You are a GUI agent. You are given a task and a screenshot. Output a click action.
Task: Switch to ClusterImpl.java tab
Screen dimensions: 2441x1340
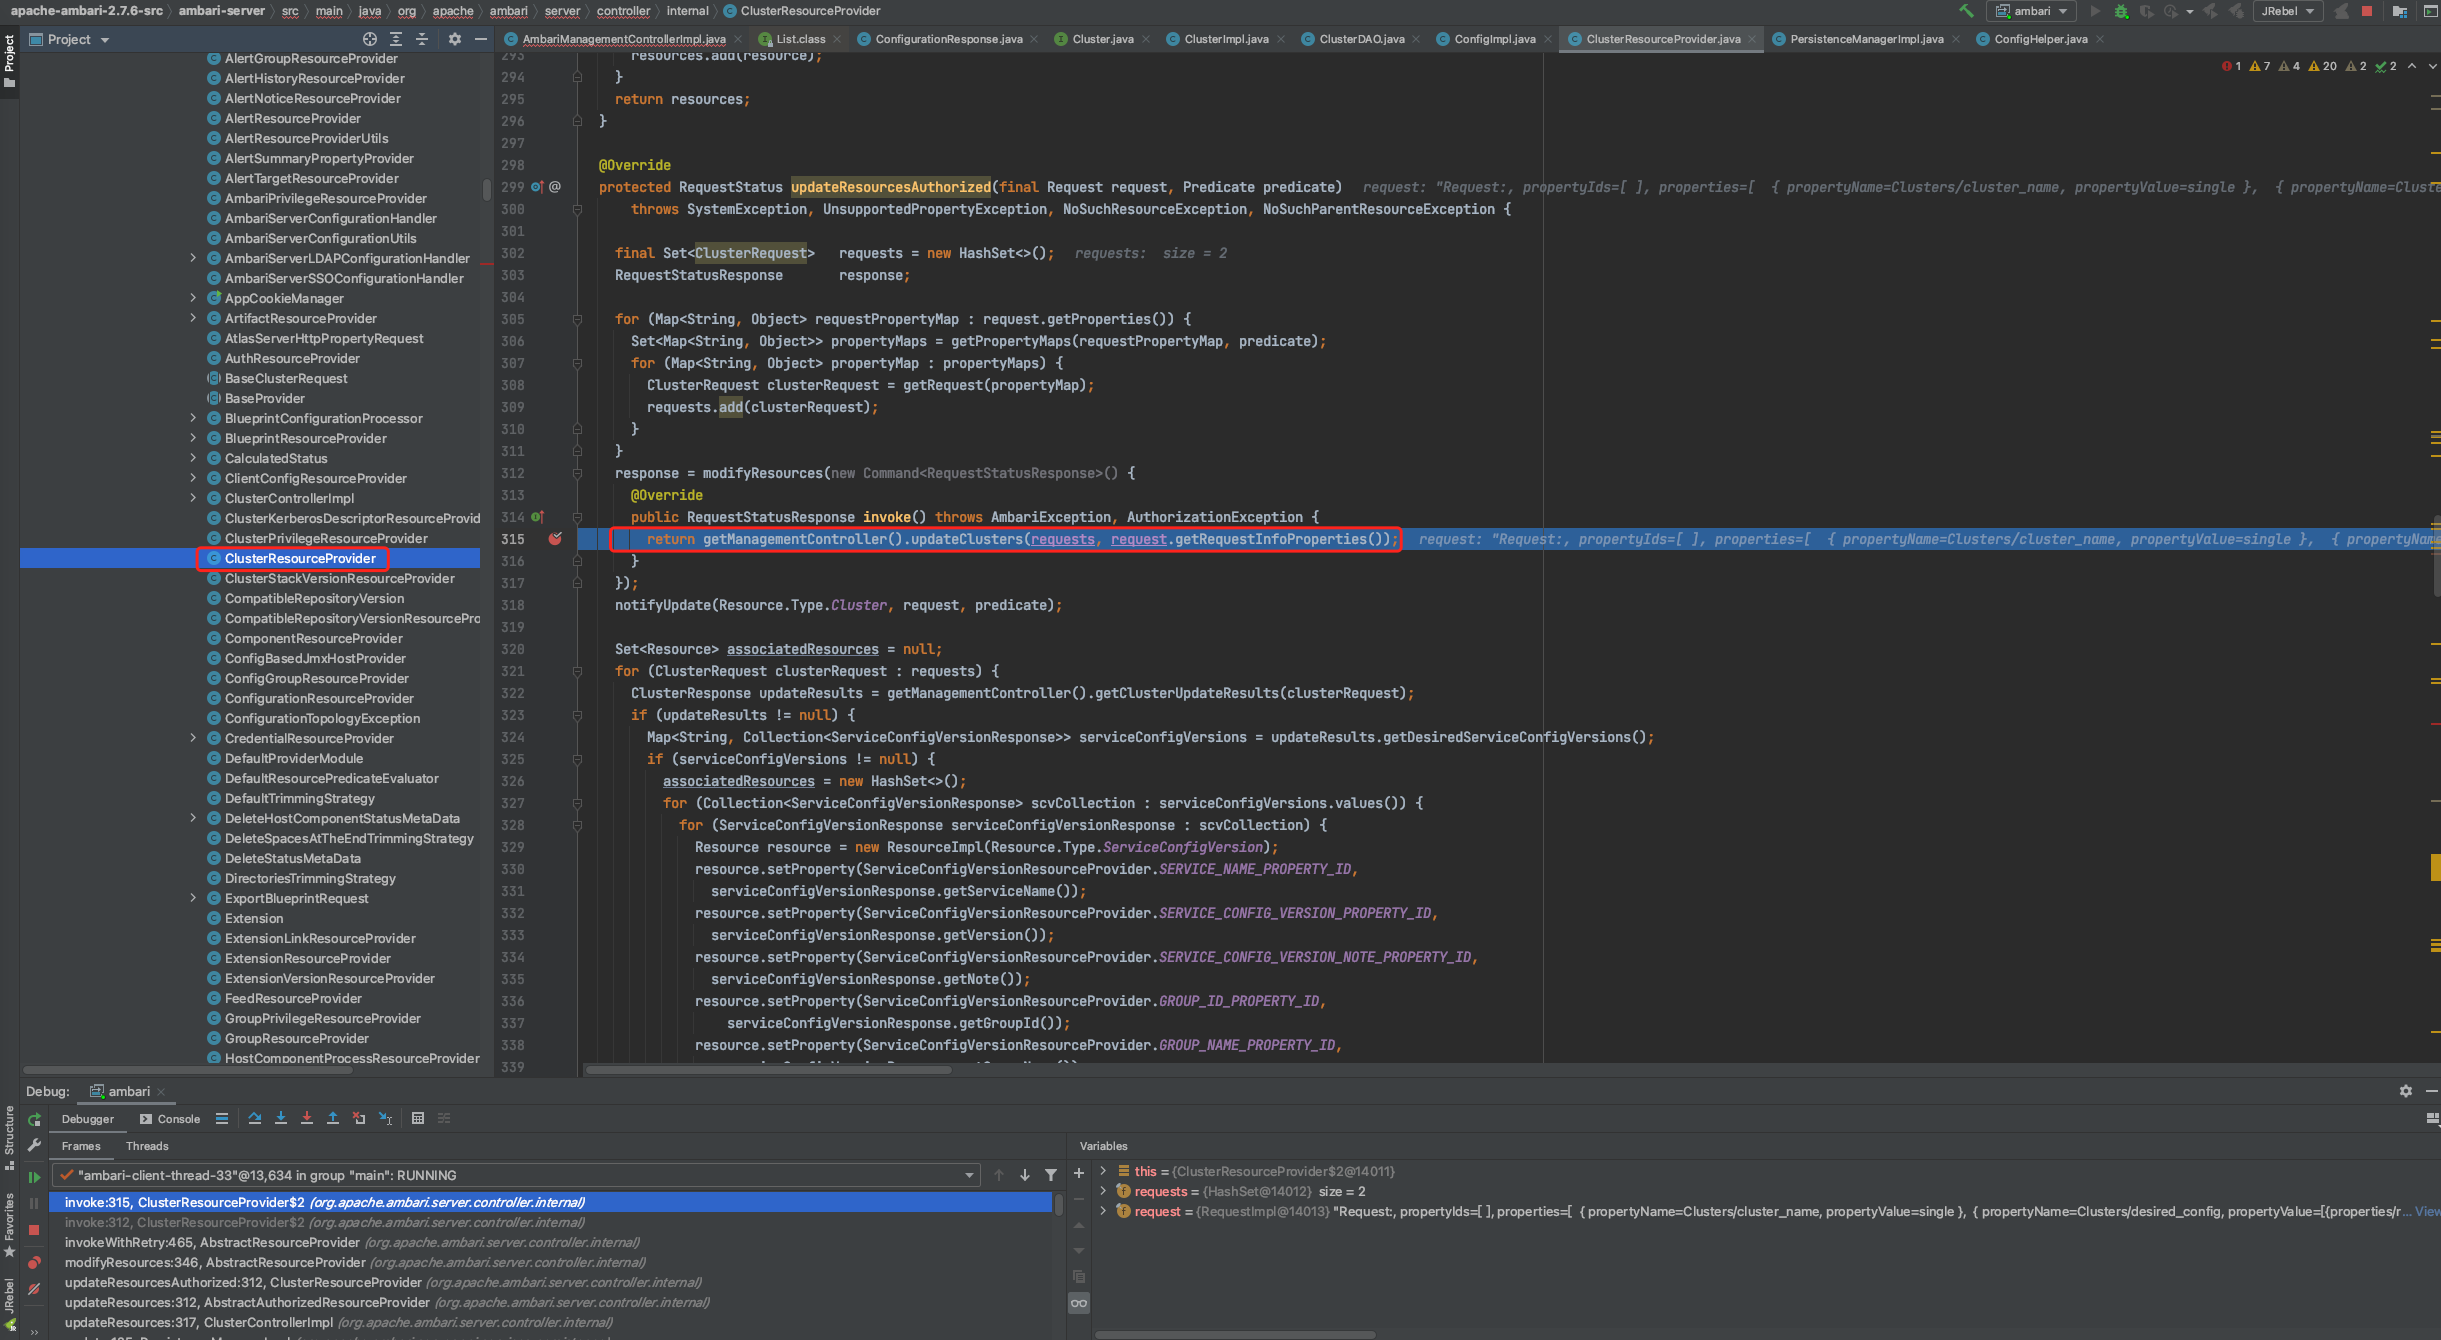tap(1226, 39)
